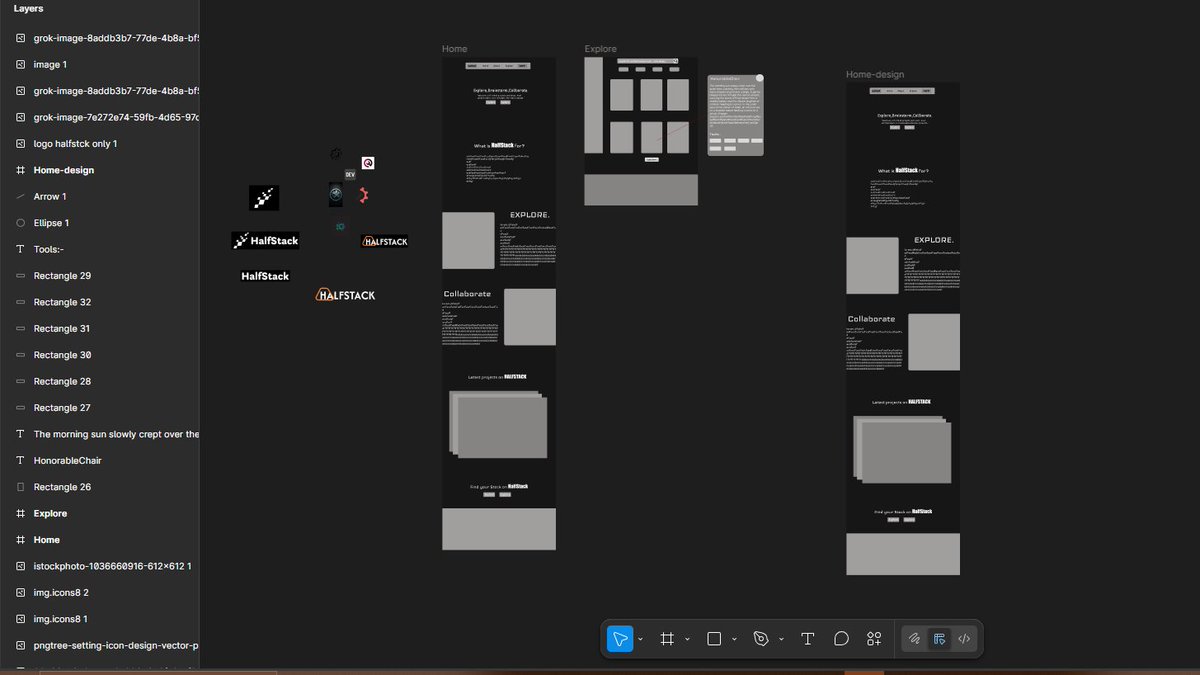The image size is (1200, 675).
Task: Open the shape tools dropdown
Action: 734,640
